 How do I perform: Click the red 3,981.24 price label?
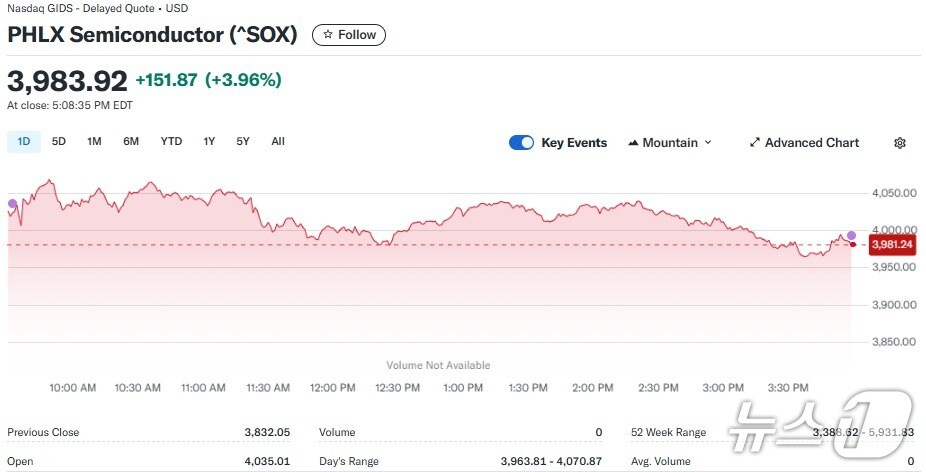(892, 244)
